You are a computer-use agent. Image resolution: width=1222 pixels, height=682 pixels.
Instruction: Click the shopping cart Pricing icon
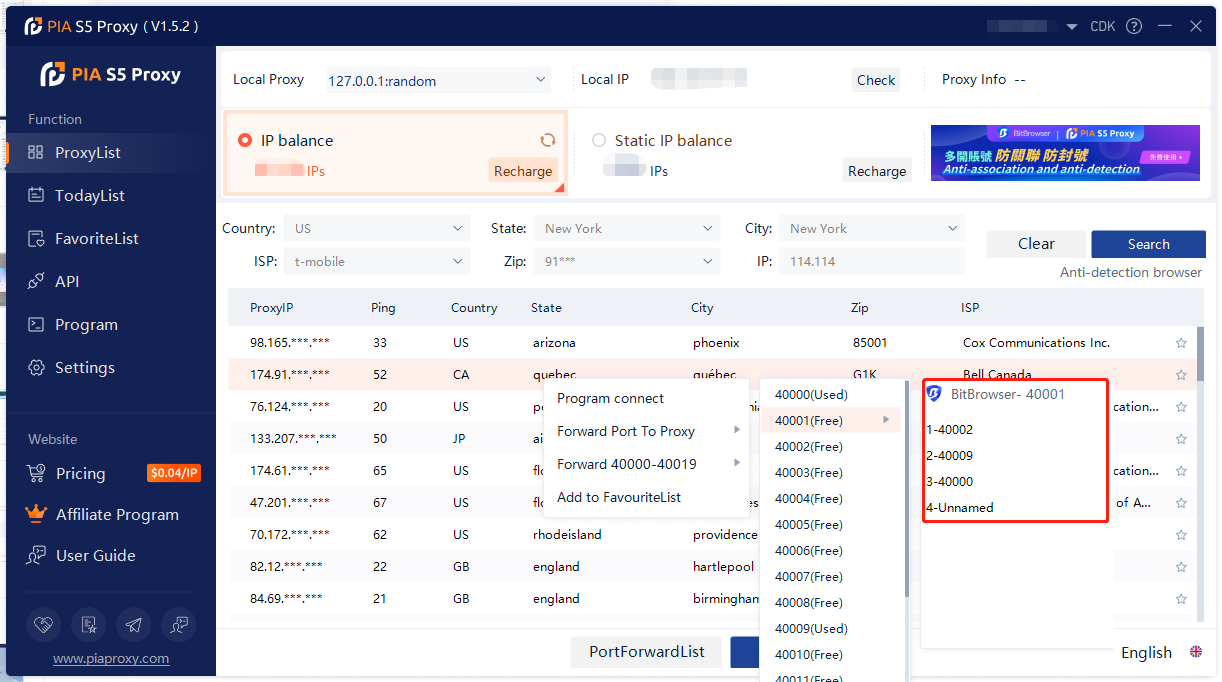[37, 473]
